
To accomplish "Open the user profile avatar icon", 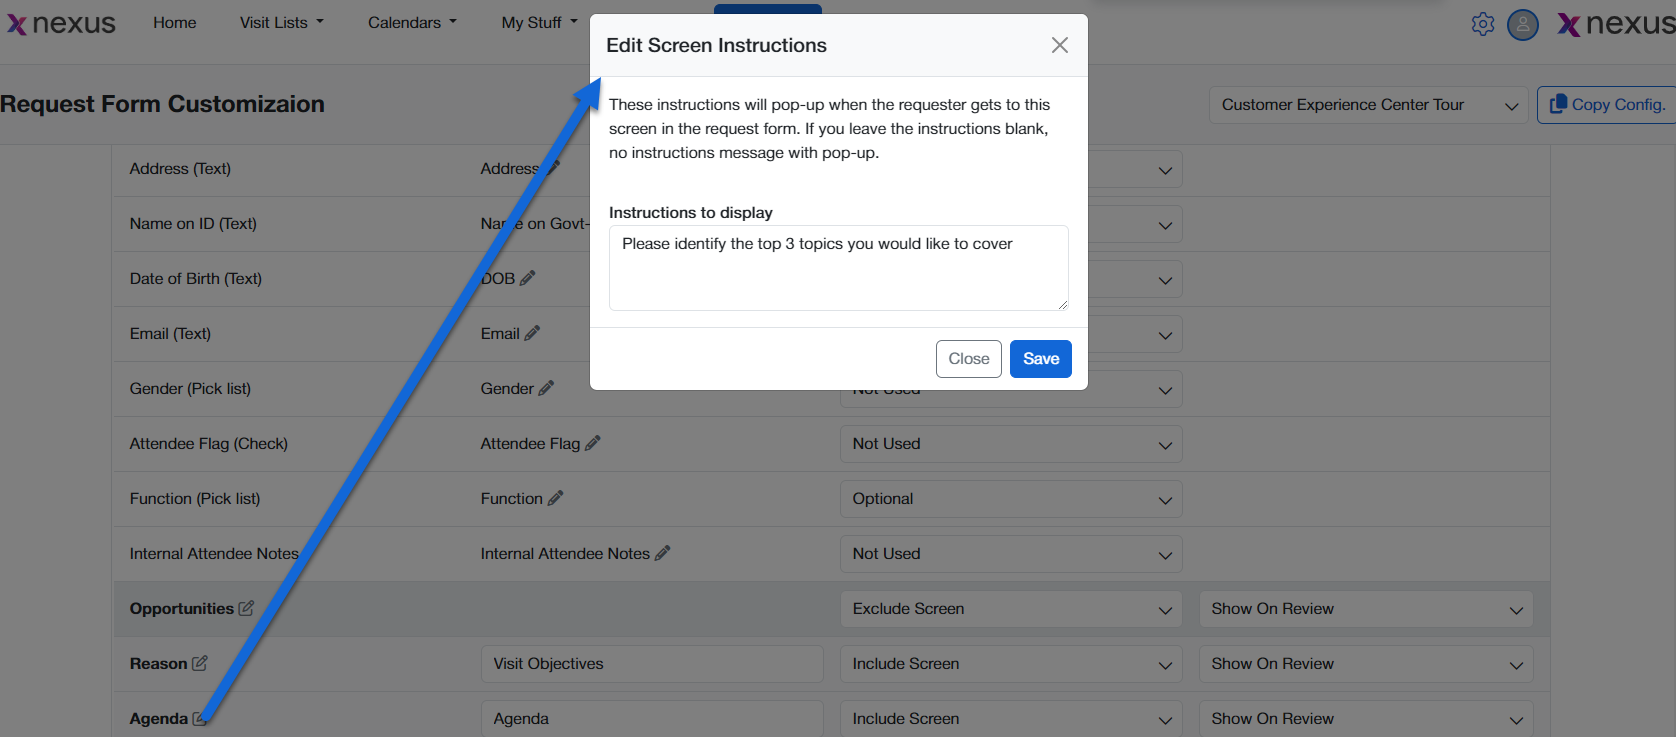I will [x=1523, y=24].
